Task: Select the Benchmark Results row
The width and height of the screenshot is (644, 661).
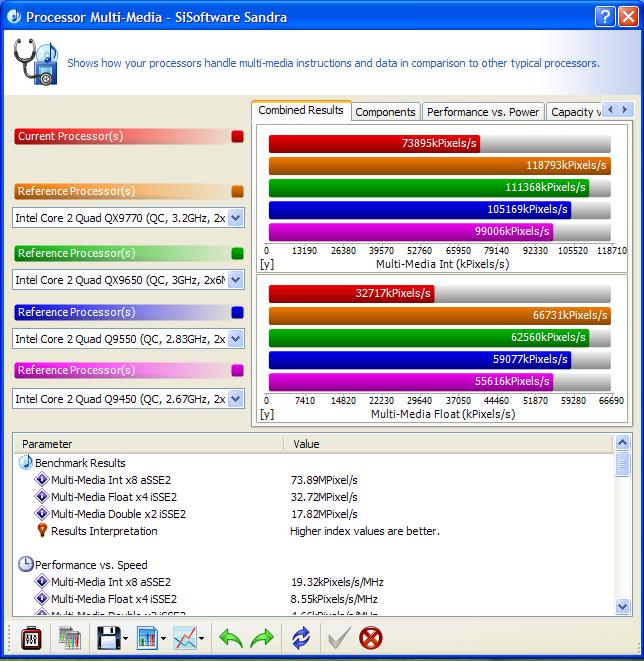Action: 314,463
